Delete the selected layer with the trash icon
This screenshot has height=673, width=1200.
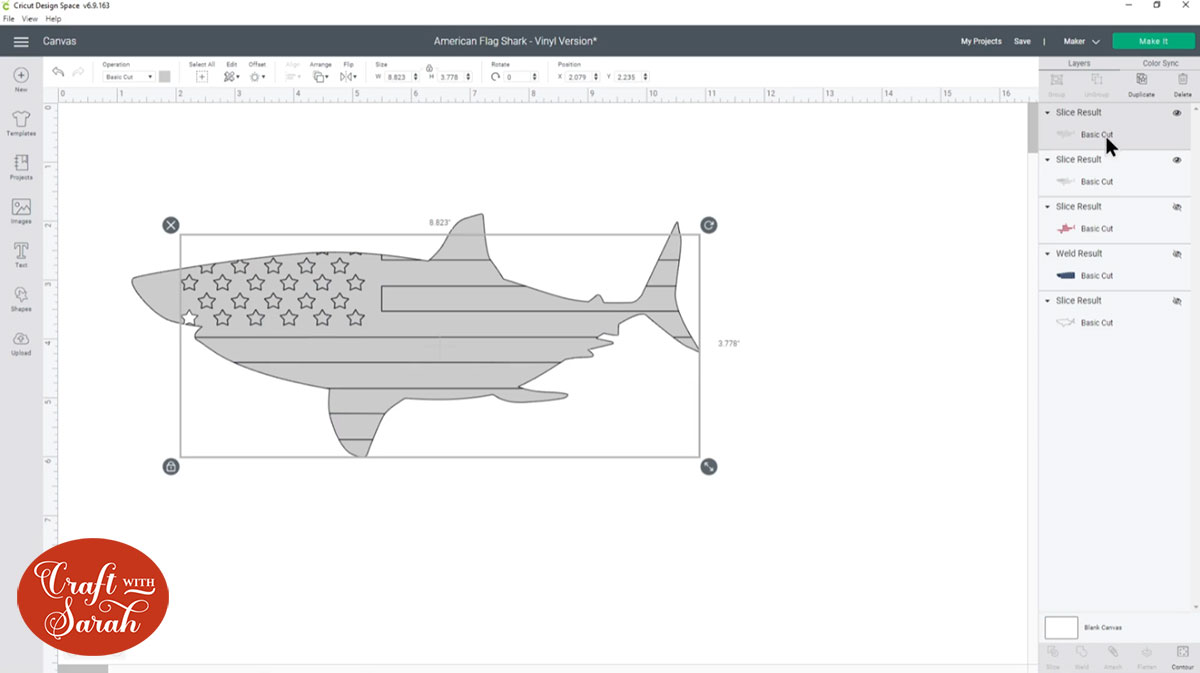coord(1183,84)
